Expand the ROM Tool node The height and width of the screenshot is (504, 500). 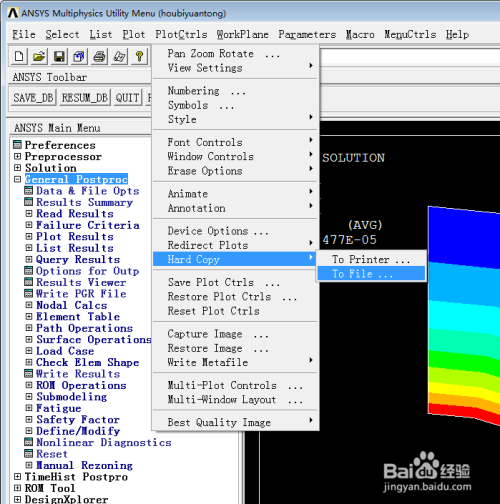(17, 488)
